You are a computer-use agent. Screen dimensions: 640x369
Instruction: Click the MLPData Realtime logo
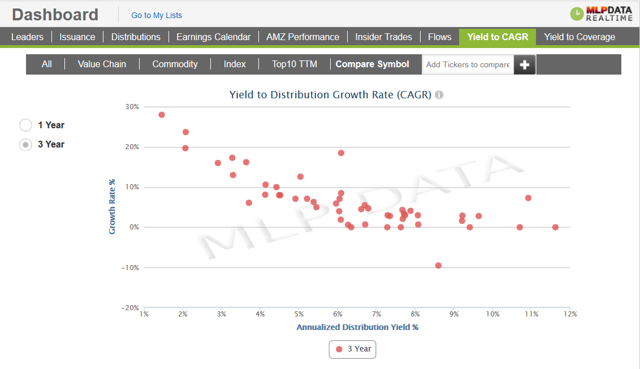601,14
